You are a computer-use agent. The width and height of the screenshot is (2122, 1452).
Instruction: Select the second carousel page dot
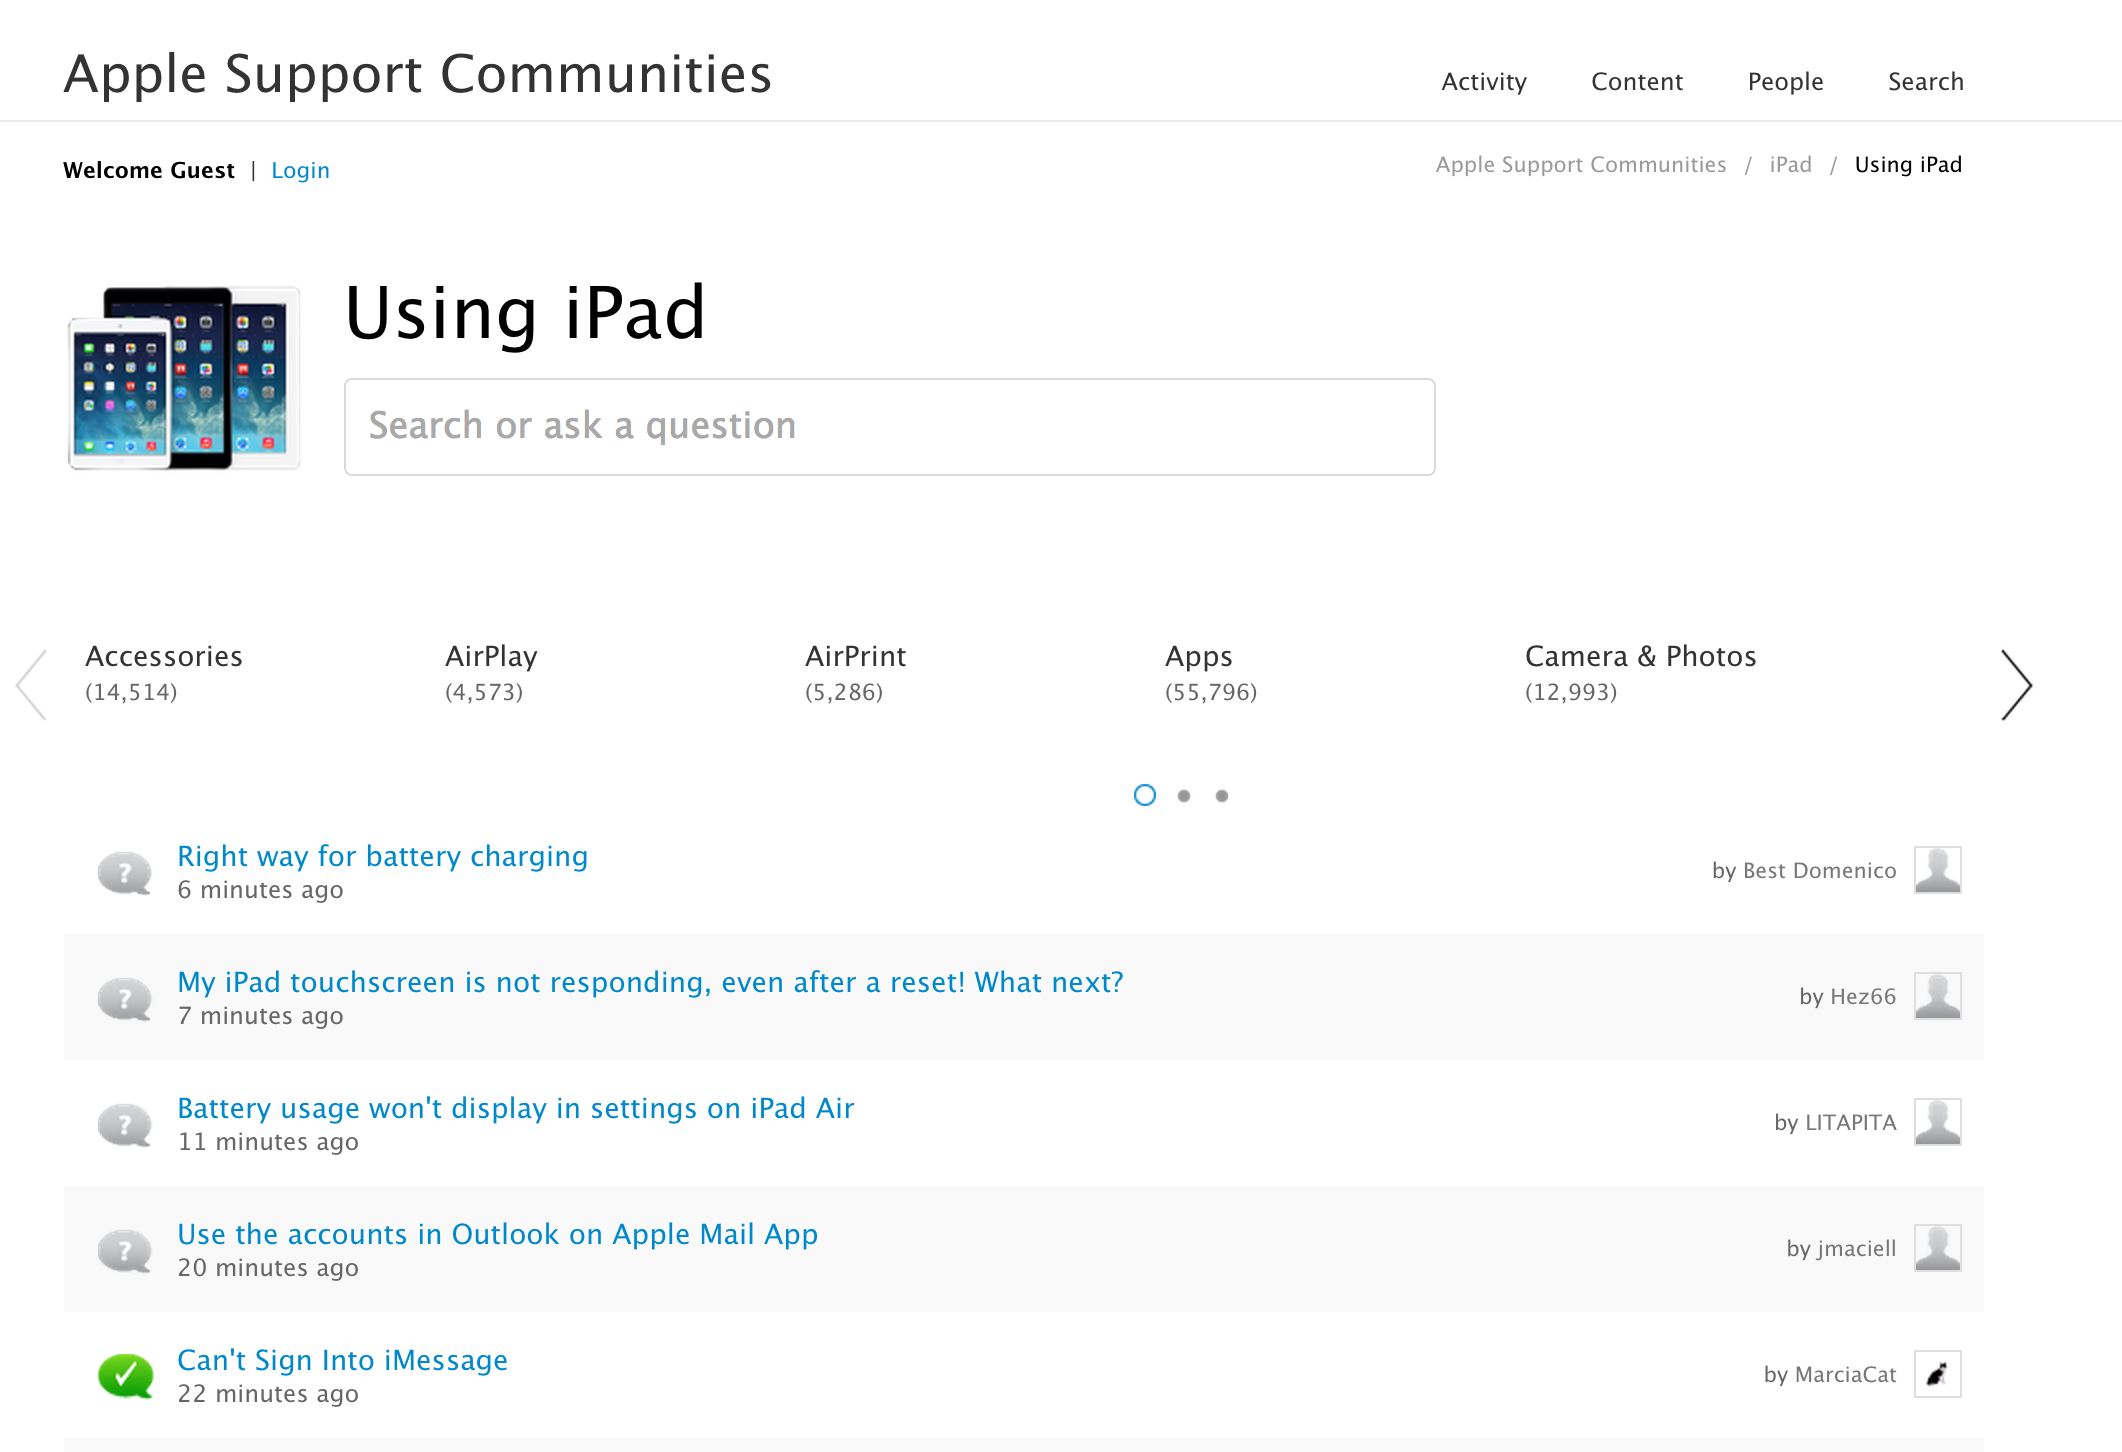coord(1183,795)
